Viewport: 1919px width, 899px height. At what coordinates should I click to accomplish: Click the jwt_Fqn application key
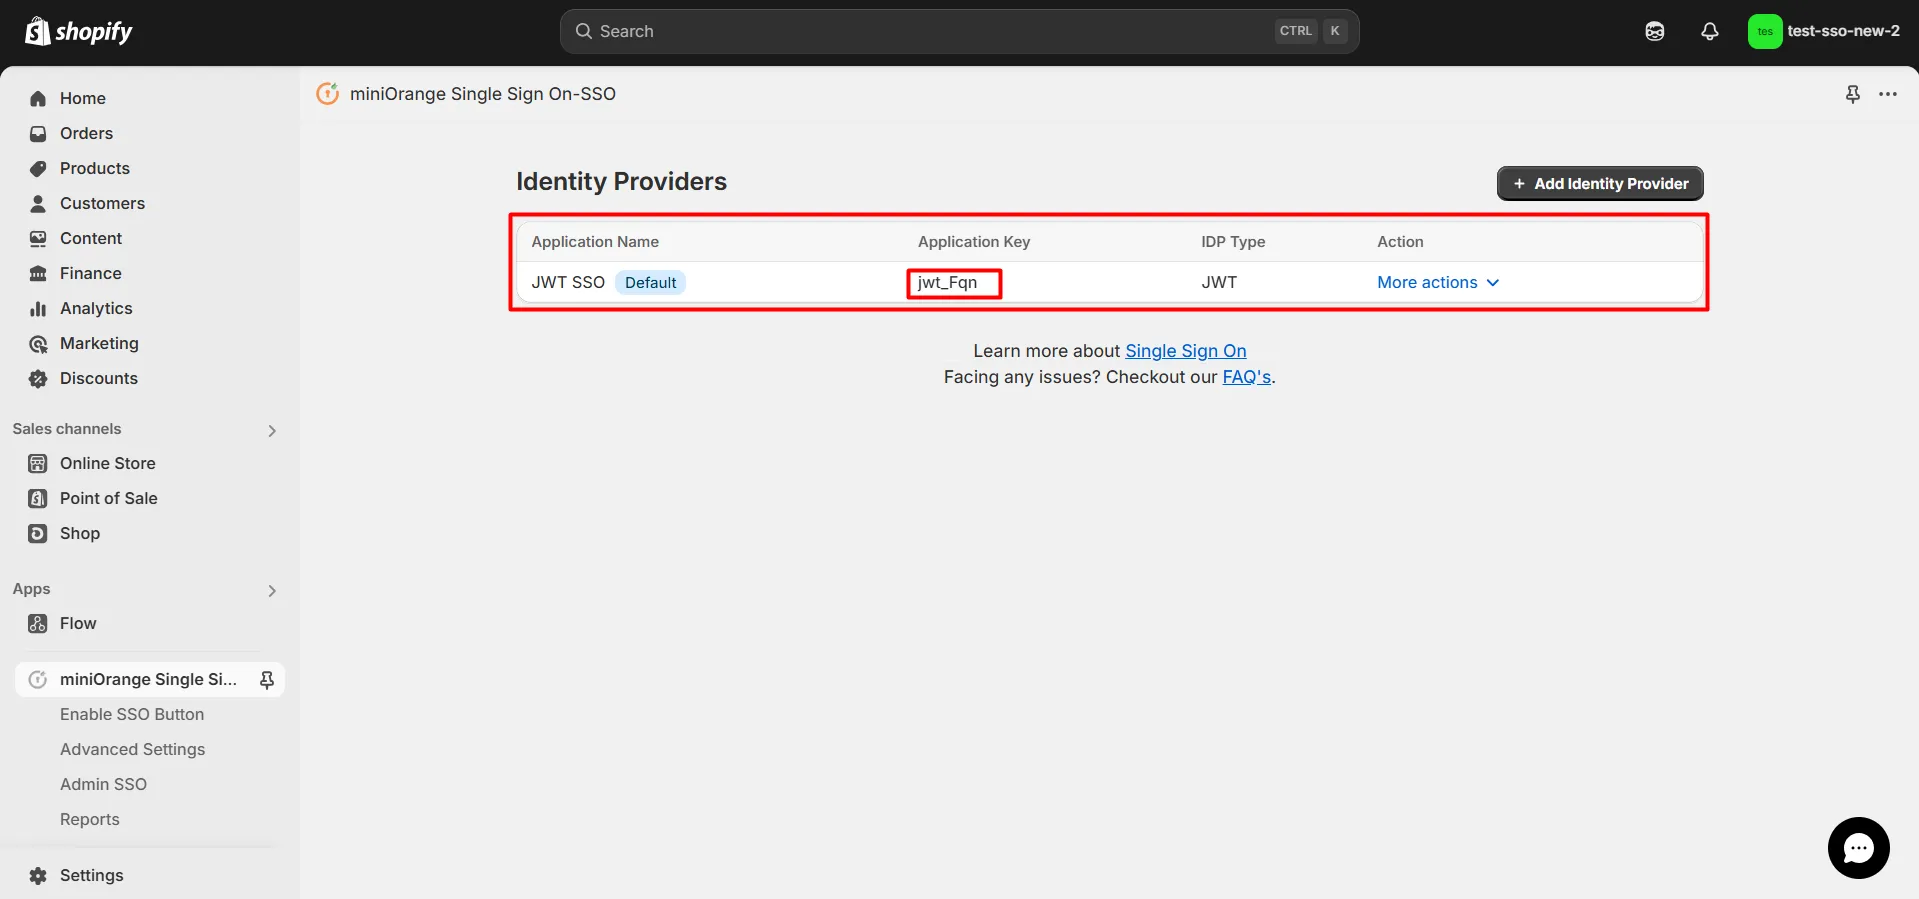[947, 282]
